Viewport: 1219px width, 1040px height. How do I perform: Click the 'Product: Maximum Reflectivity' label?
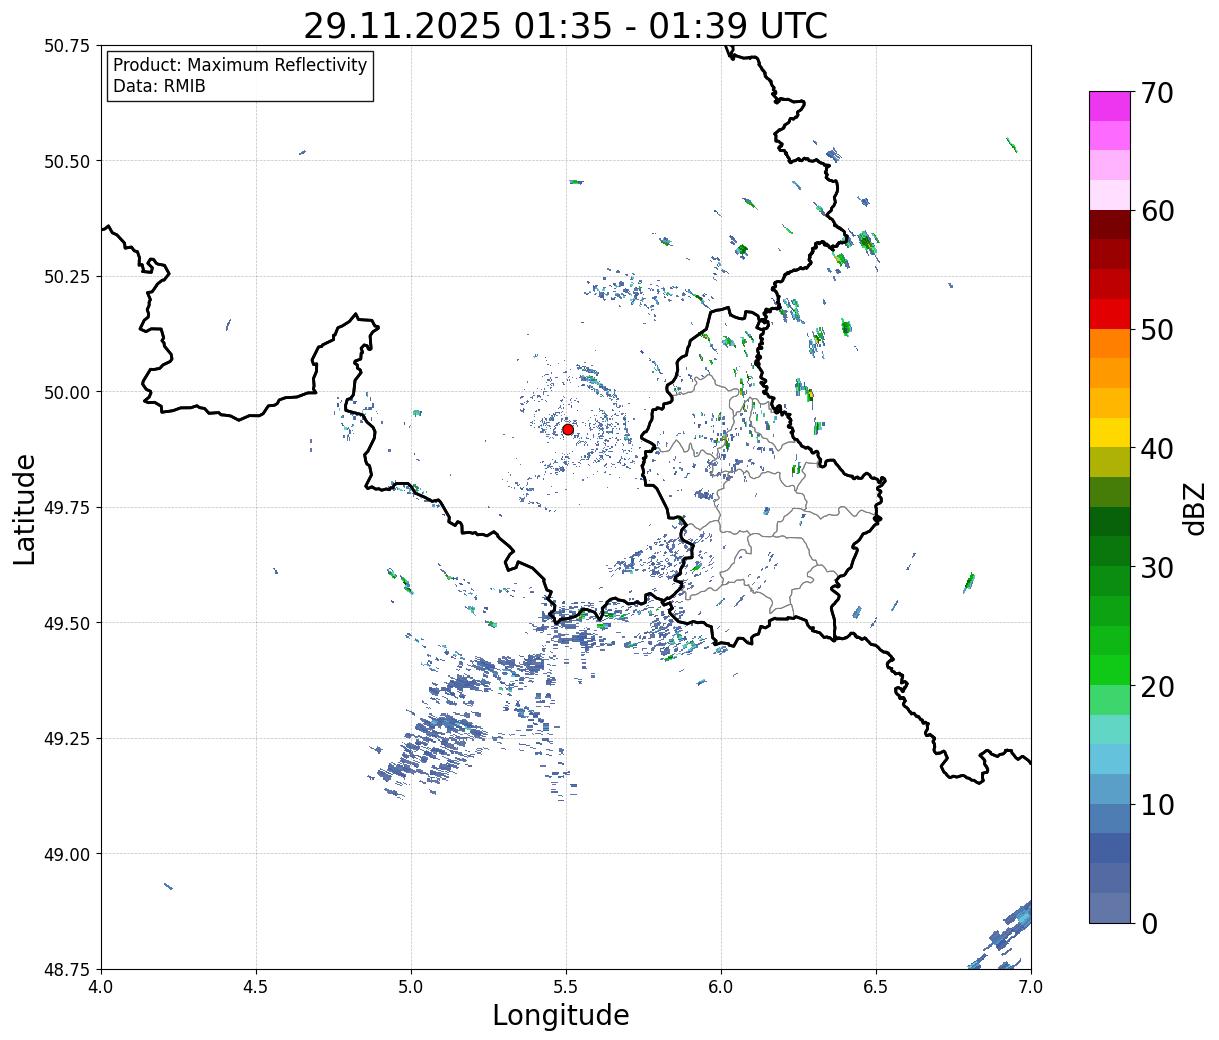240,65
